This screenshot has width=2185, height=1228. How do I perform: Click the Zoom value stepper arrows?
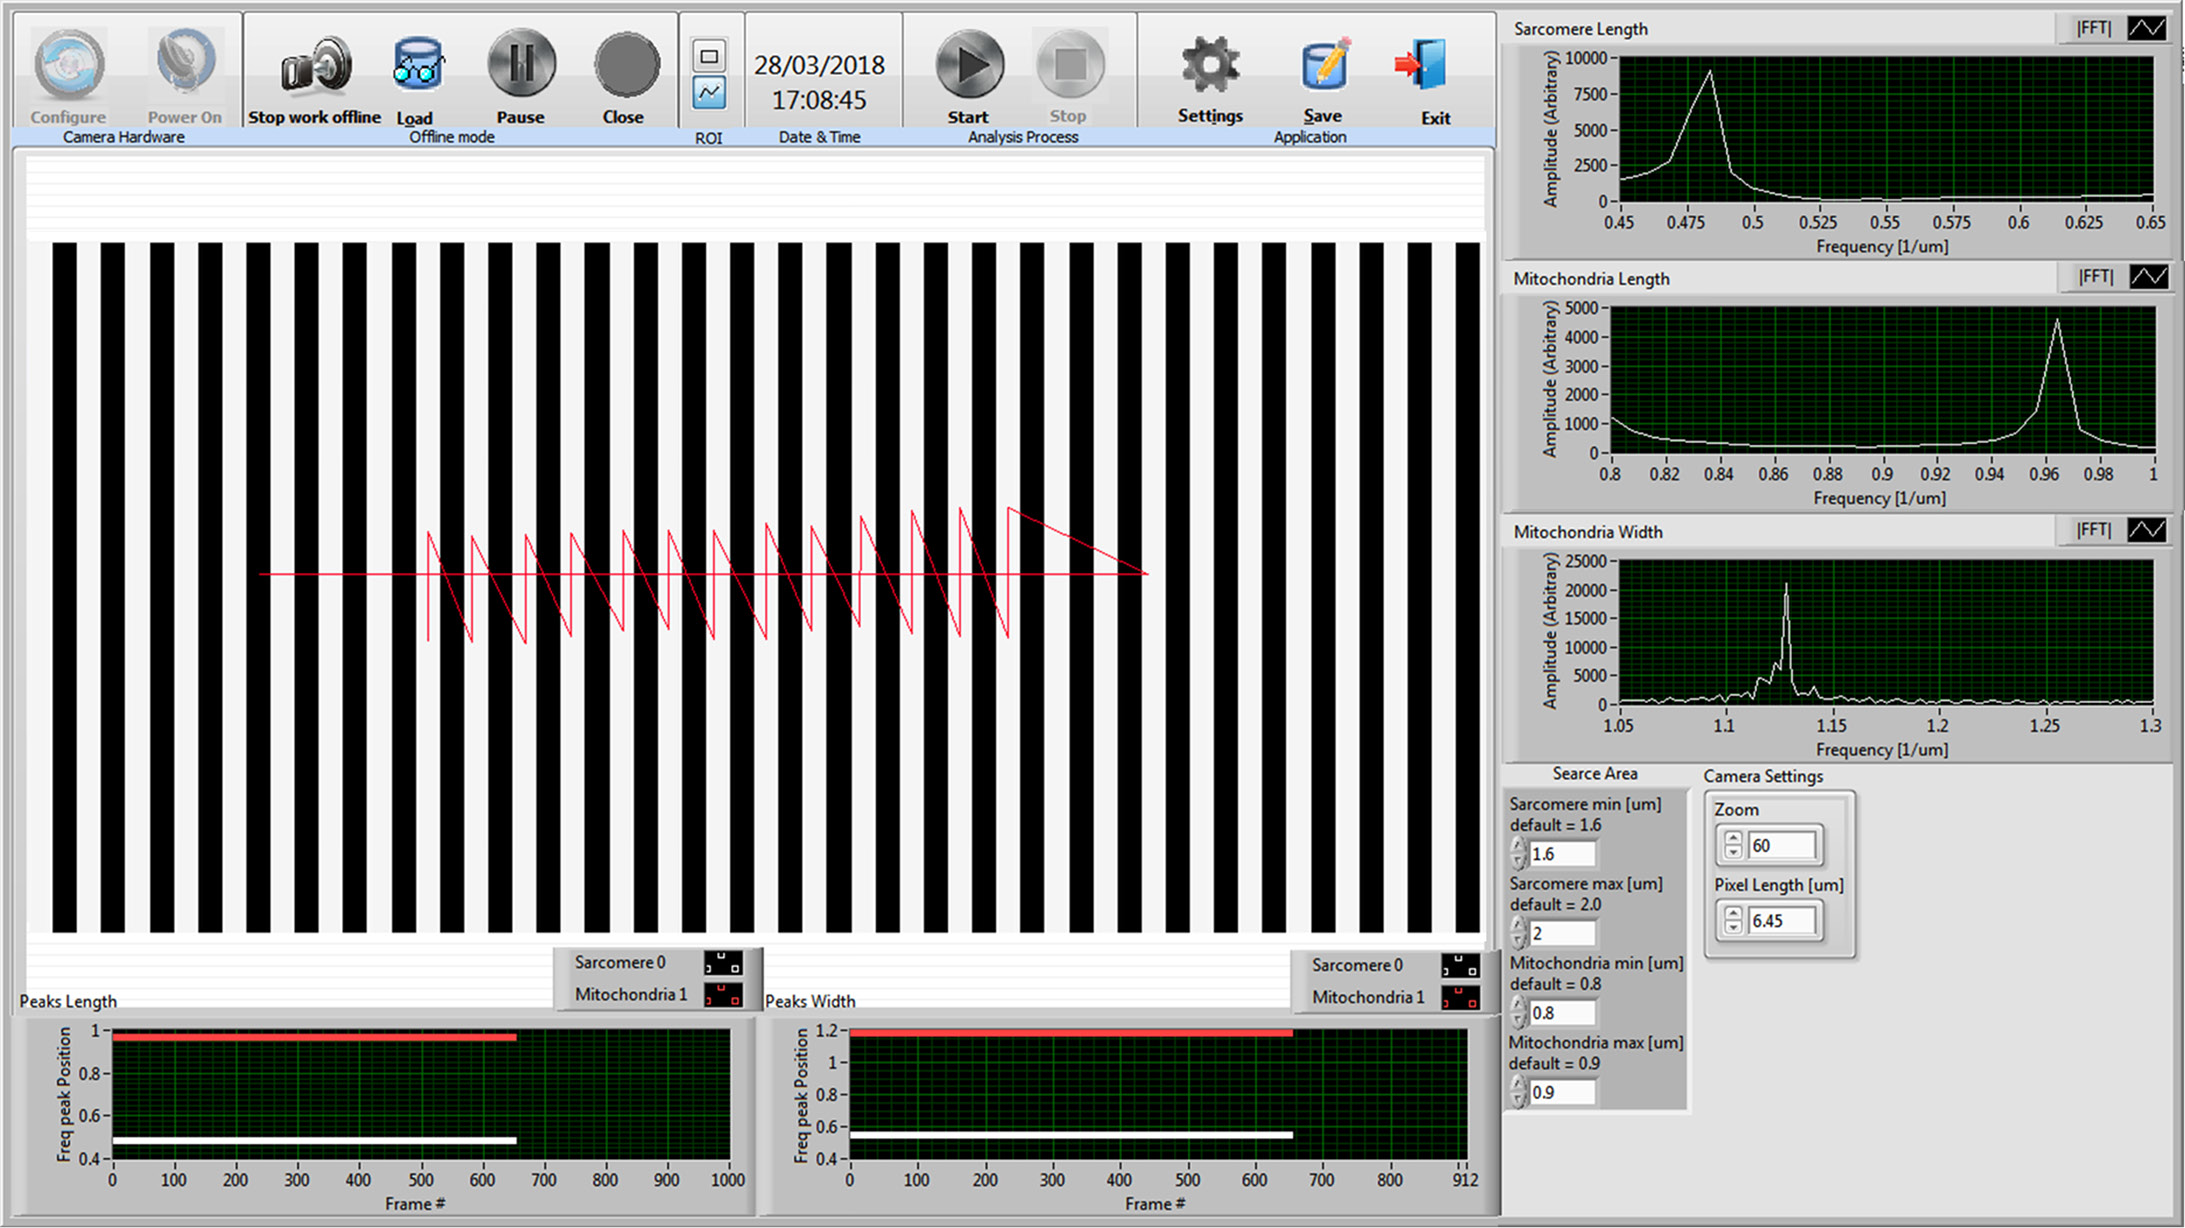coord(1733,845)
